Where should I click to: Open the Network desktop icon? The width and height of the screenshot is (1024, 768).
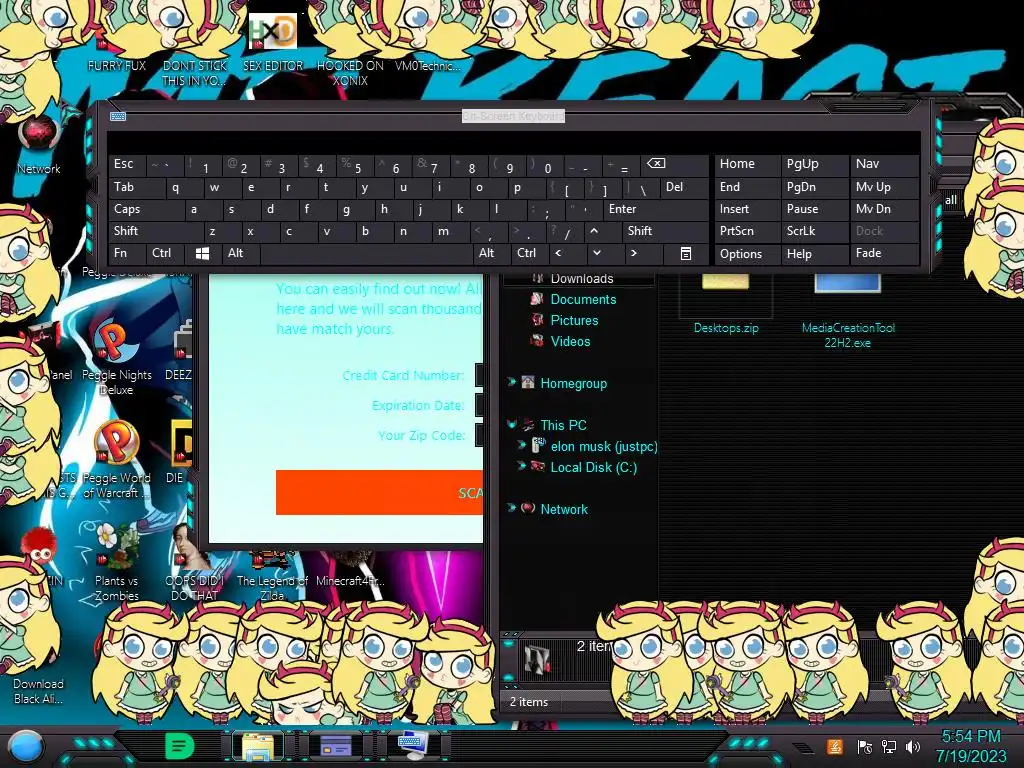pyautogui.click(x=39, y=145)
